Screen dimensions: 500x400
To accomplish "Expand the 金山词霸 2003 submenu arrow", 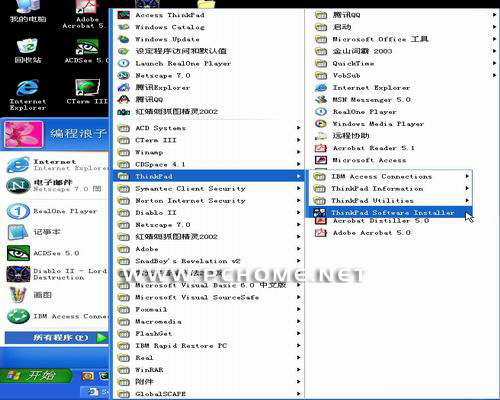I will [495, 51].
